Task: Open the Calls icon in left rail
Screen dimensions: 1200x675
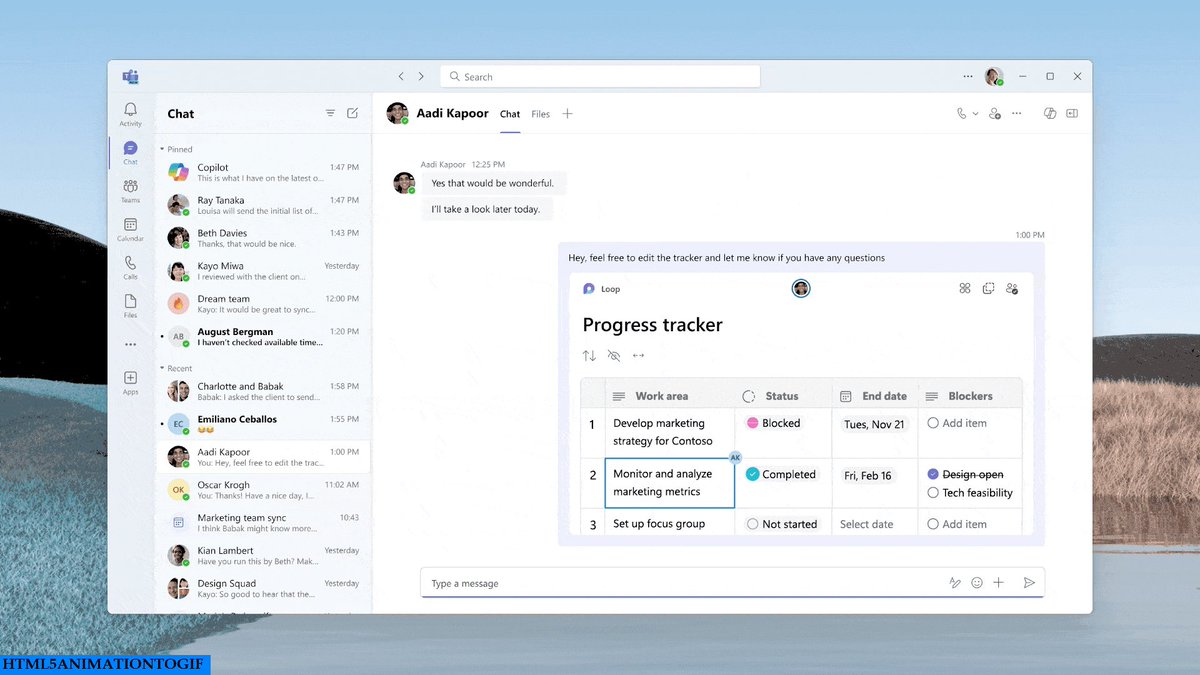Action: [130, 267]
